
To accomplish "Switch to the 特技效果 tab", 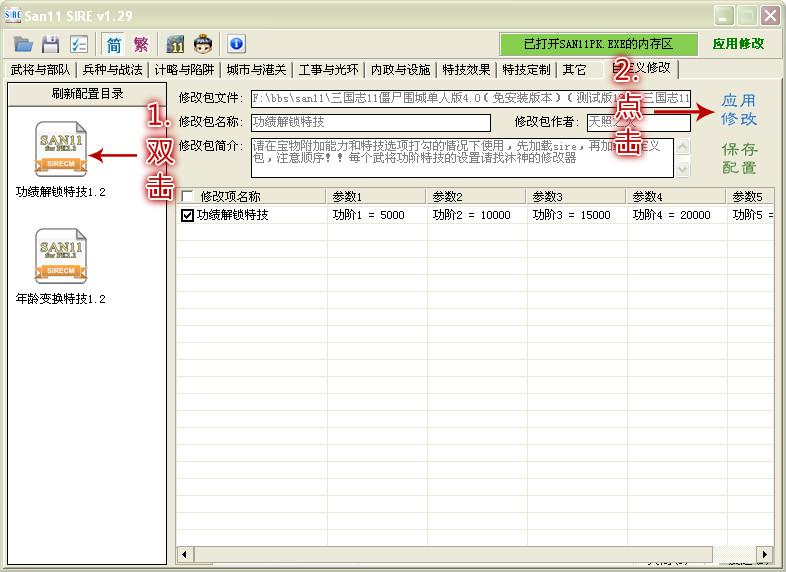I will (467, 70).
